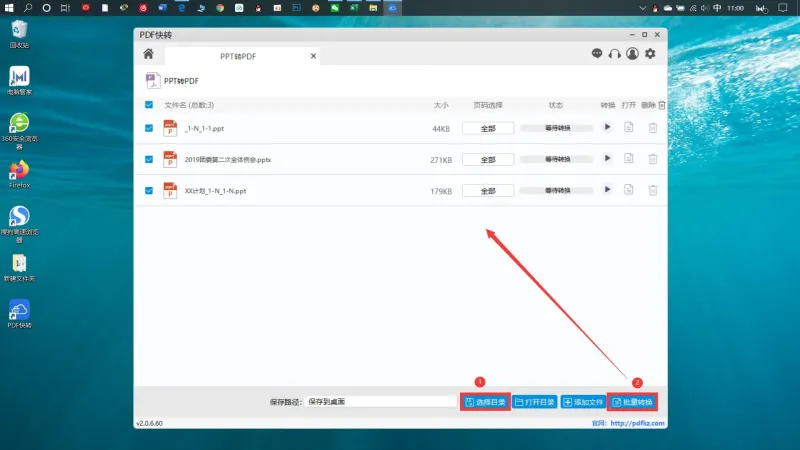Uncheck the _1-N_1-1.ppt file checkbox
Image resolution: width=800 pixels, height=450 pixels.
(x=149, y=128)
